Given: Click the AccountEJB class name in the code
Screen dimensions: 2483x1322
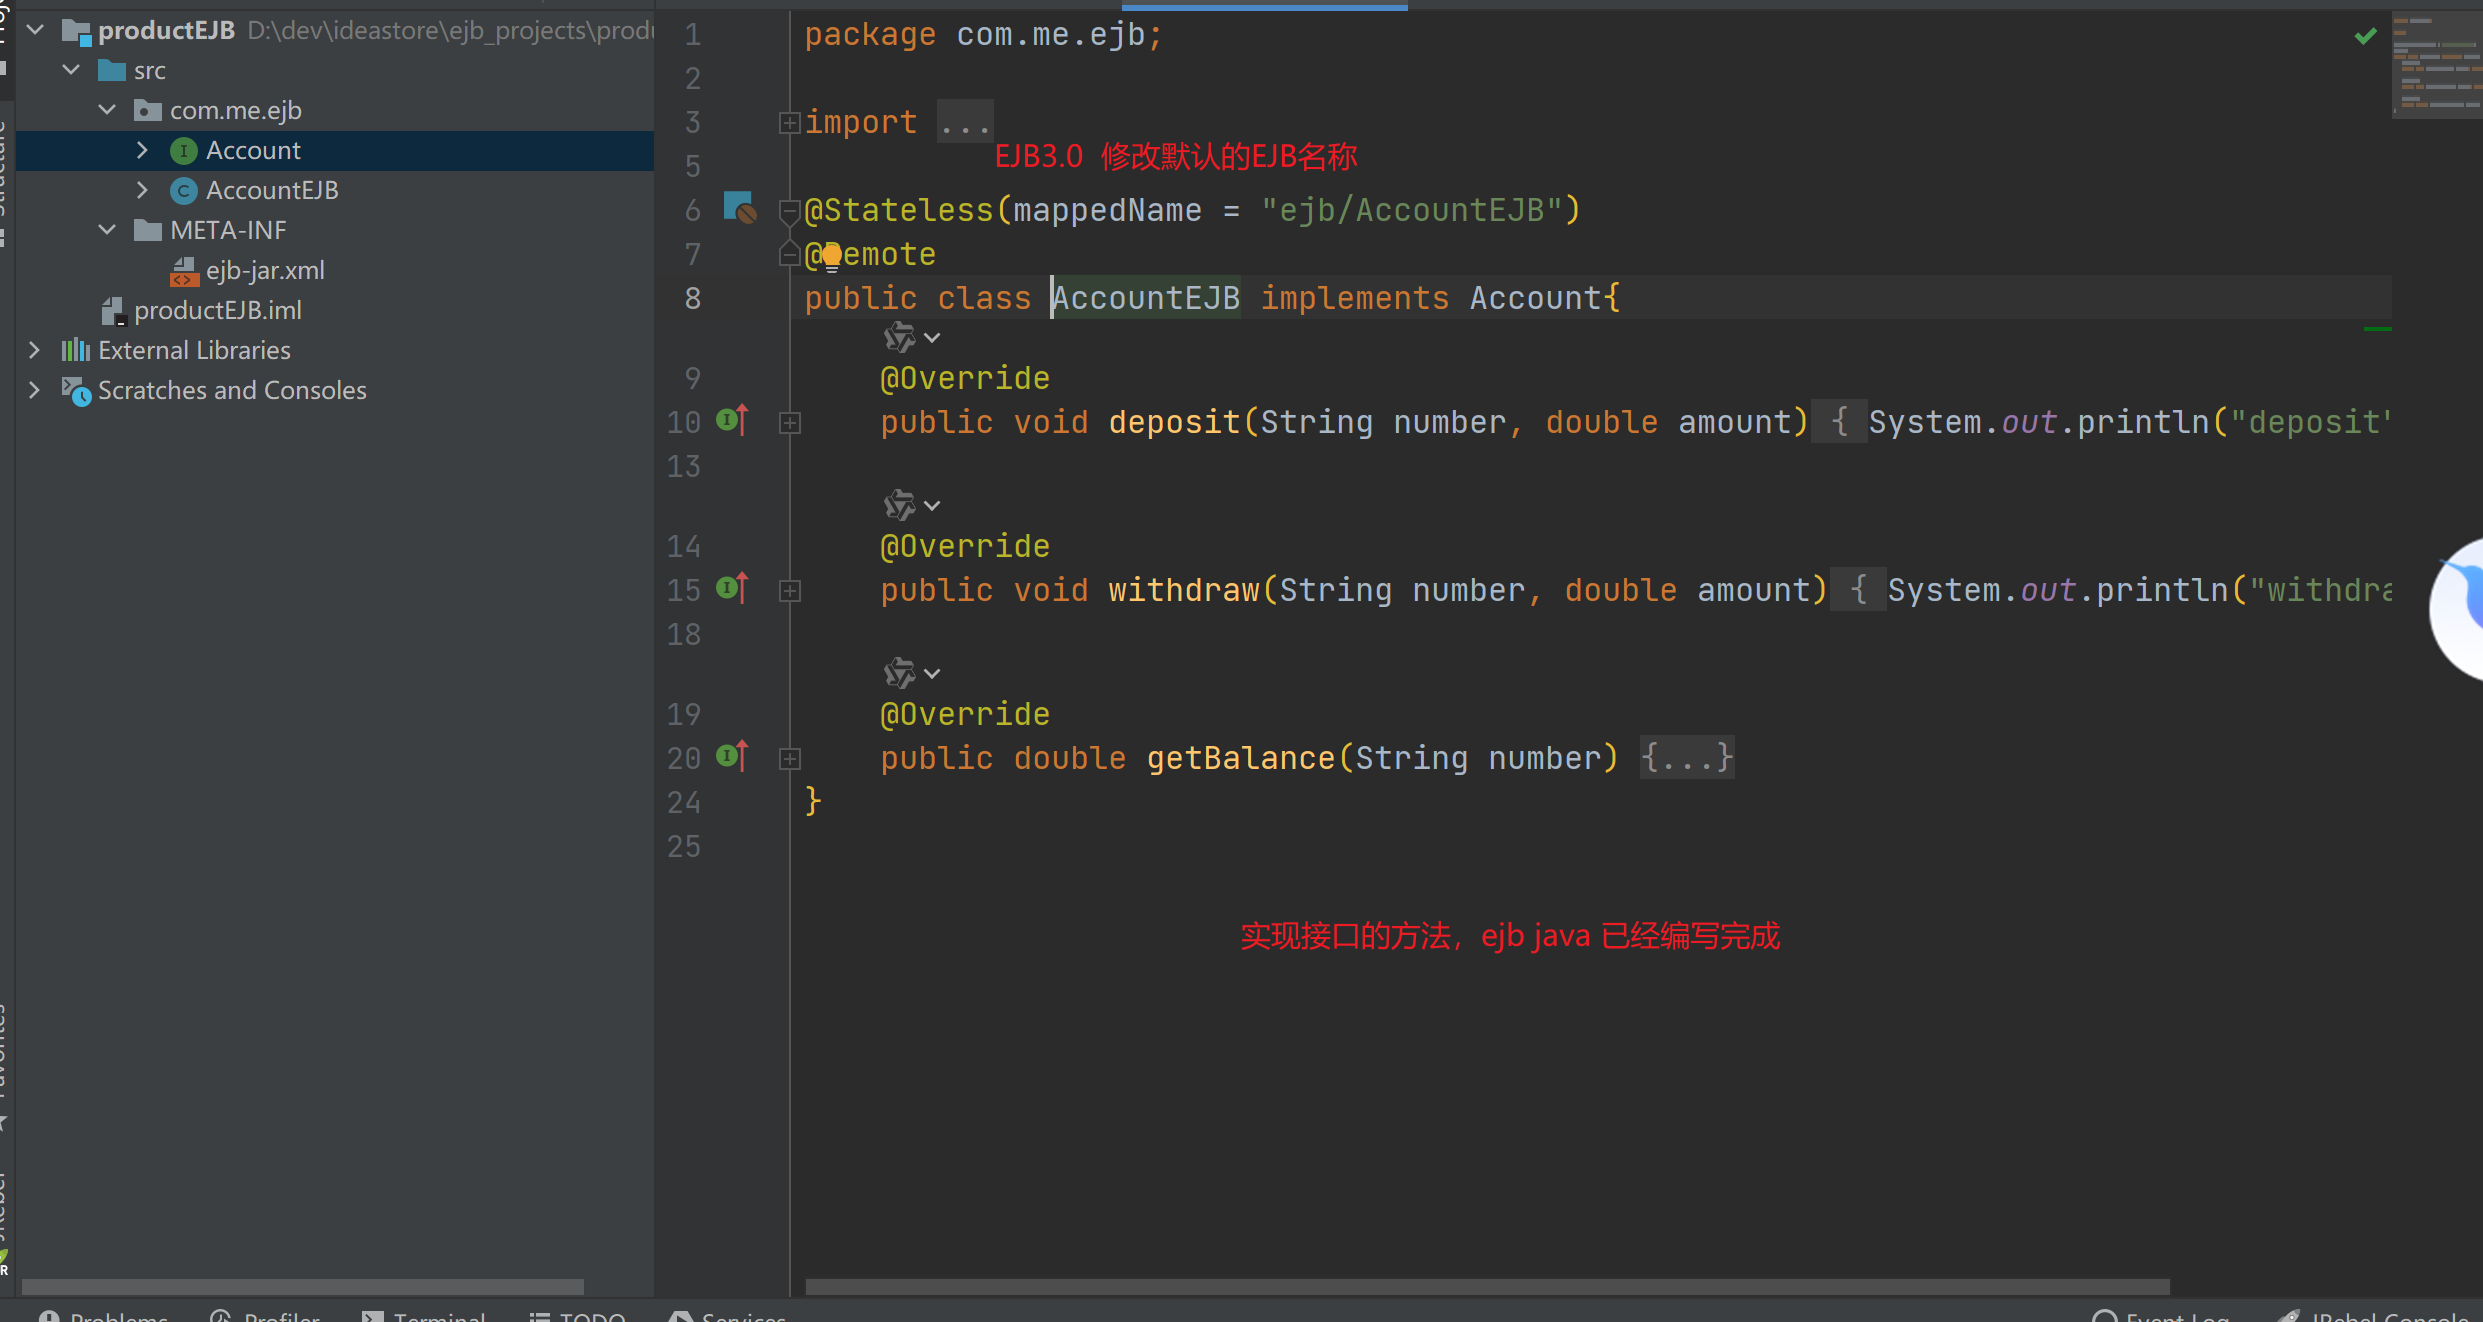Looking at the screenshot, I should 1146,297.
